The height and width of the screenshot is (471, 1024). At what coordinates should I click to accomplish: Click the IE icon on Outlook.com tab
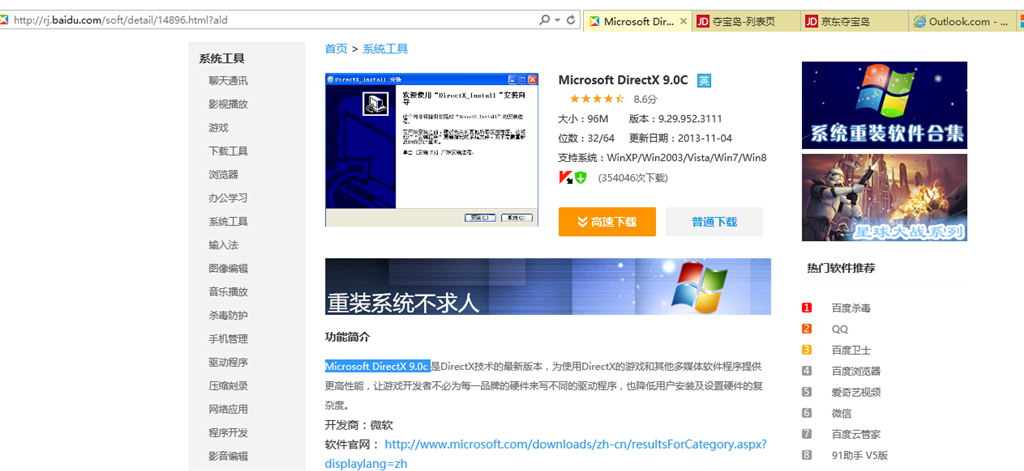point(920,22)
